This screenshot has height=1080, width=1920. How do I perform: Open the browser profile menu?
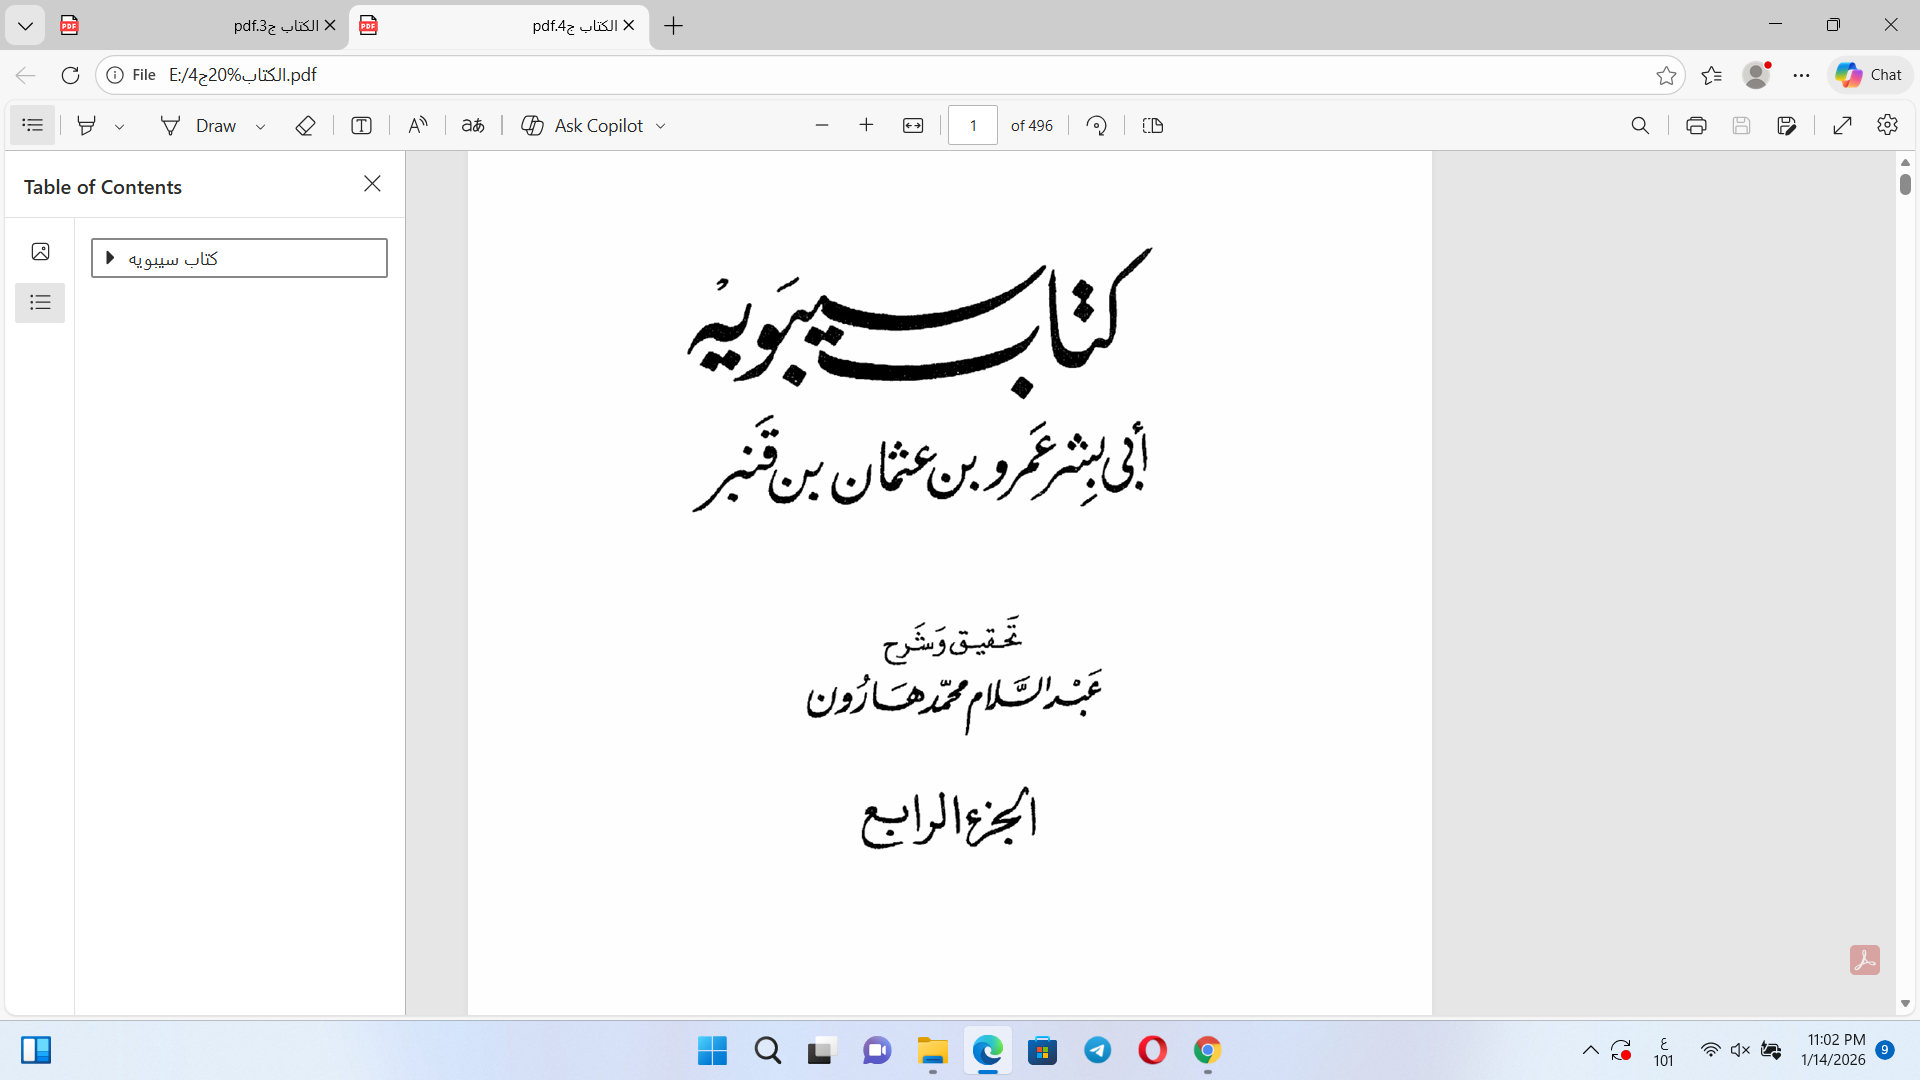[x=1756, y=75]
